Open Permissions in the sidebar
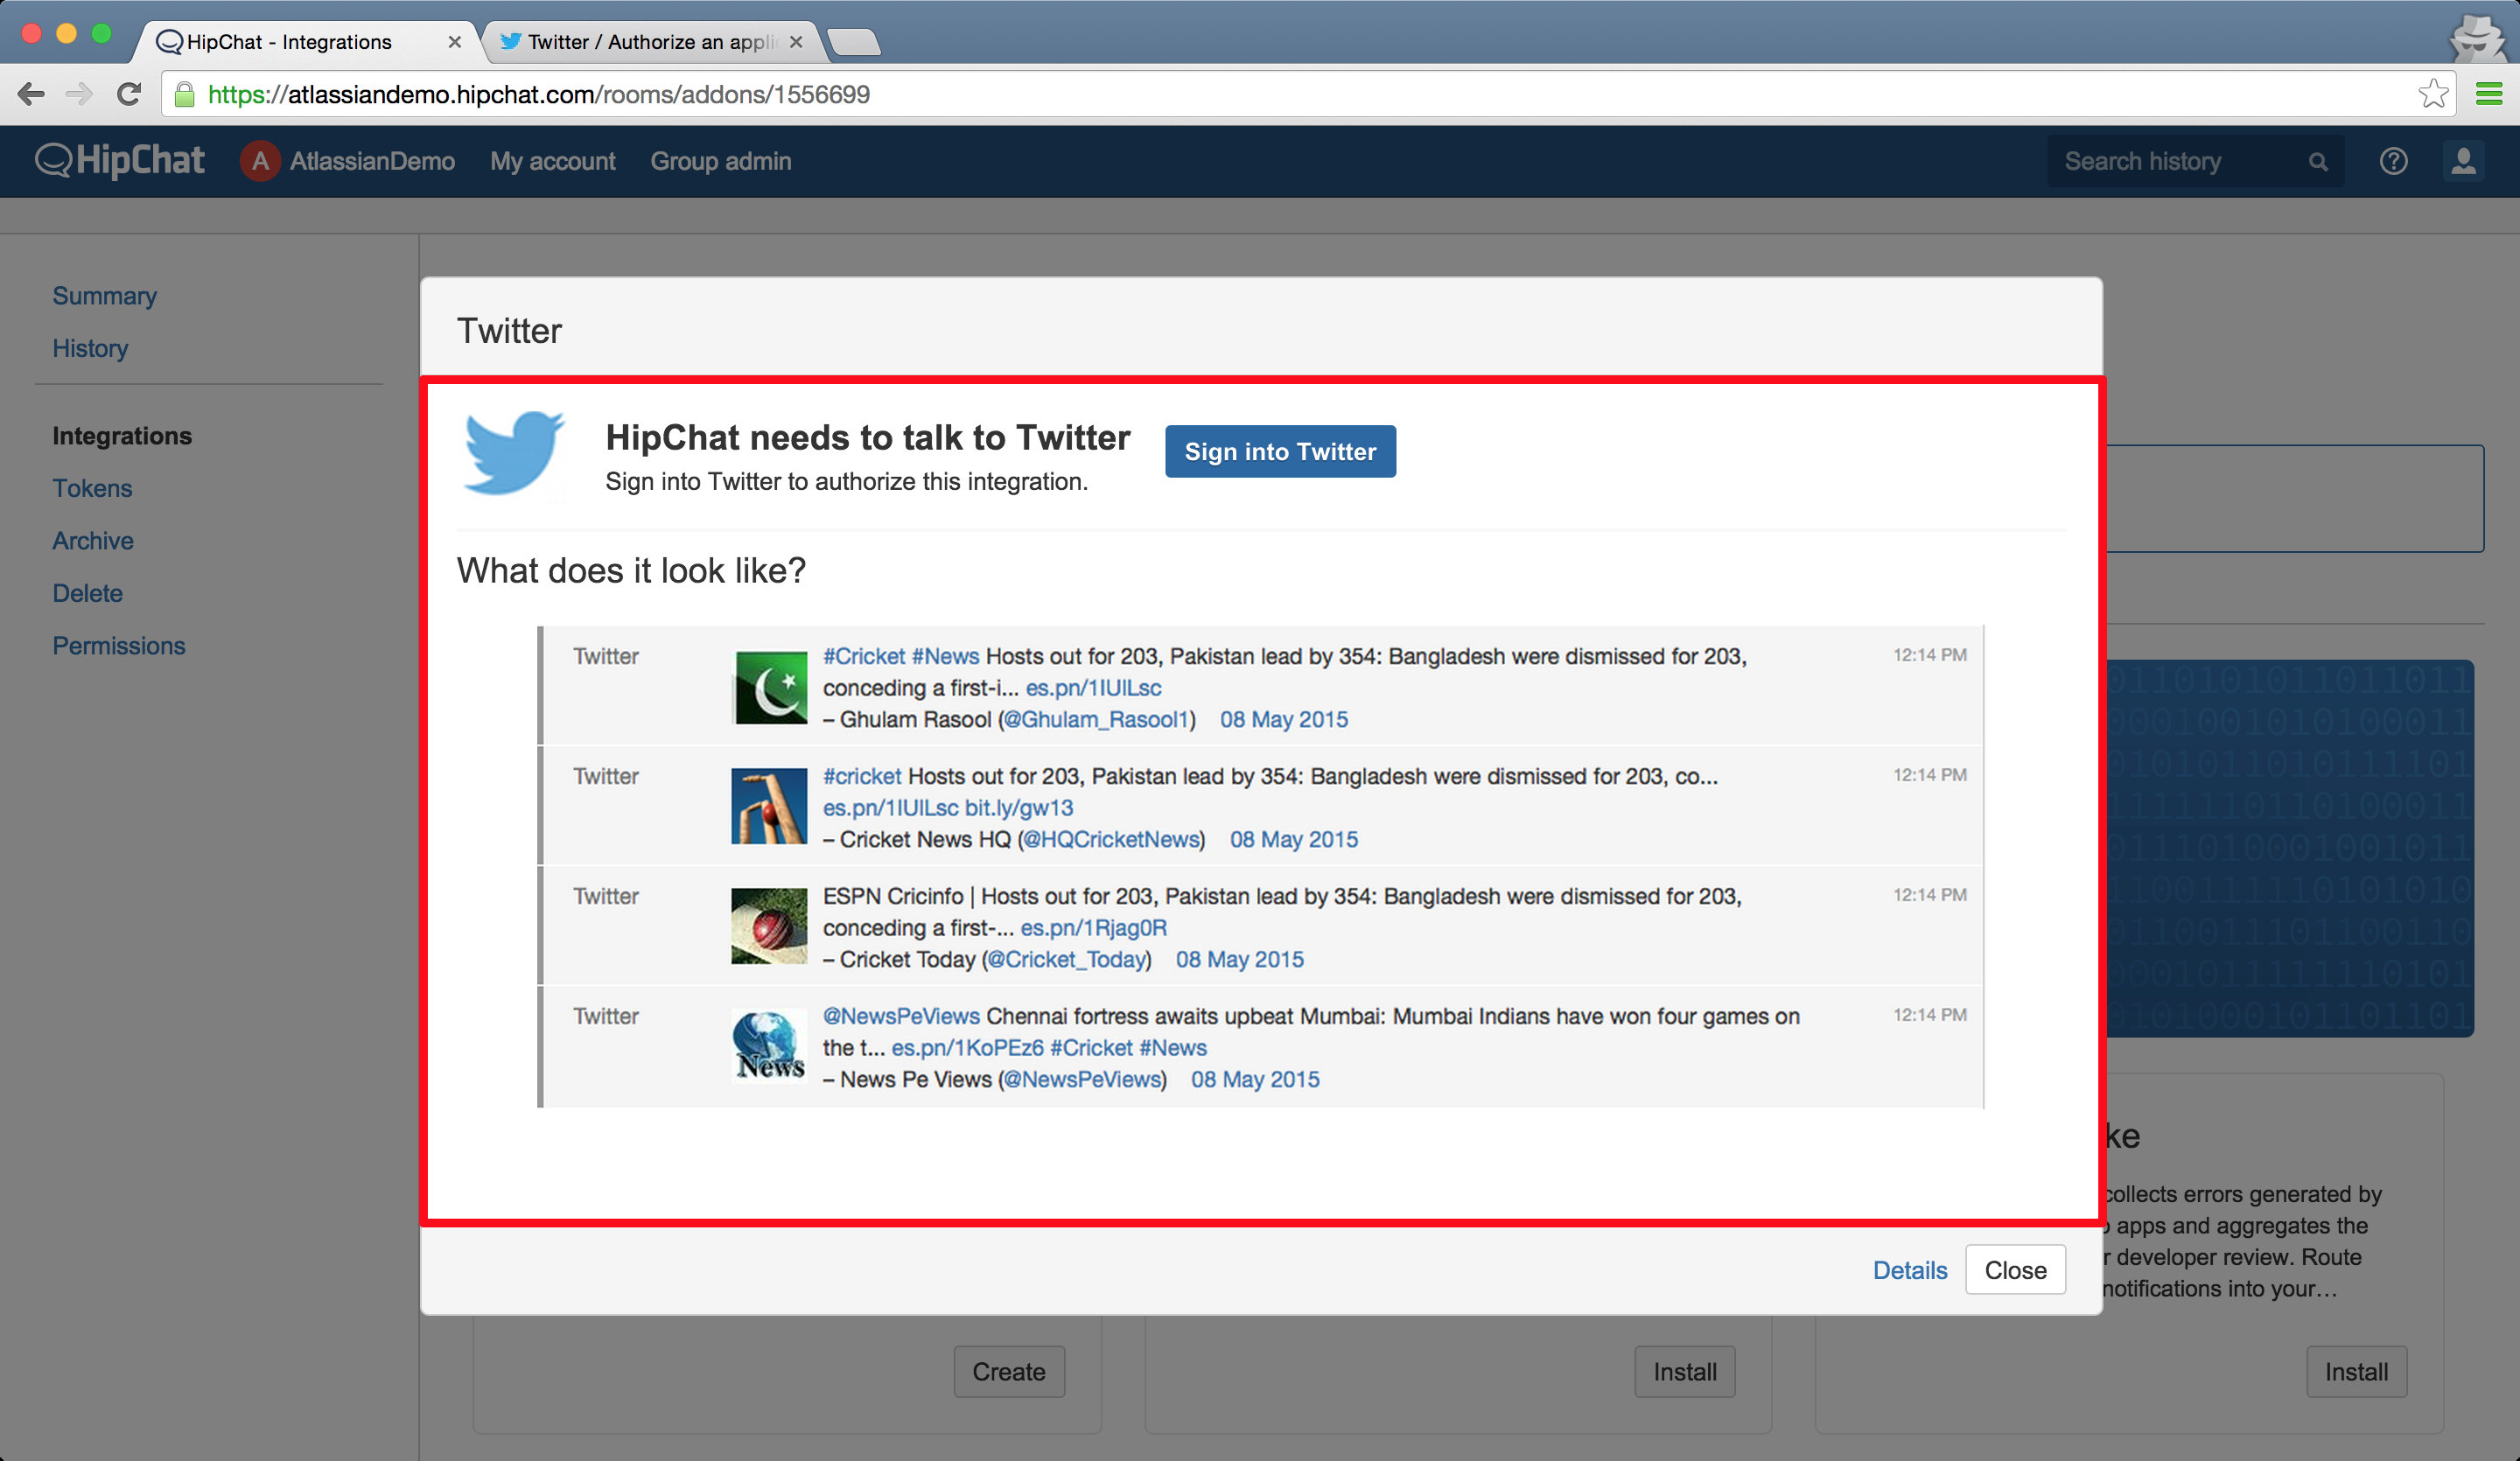Image resolution: width=2520 pixels, height=1461 pixels. pyautogui.click(x=119, y=645)
